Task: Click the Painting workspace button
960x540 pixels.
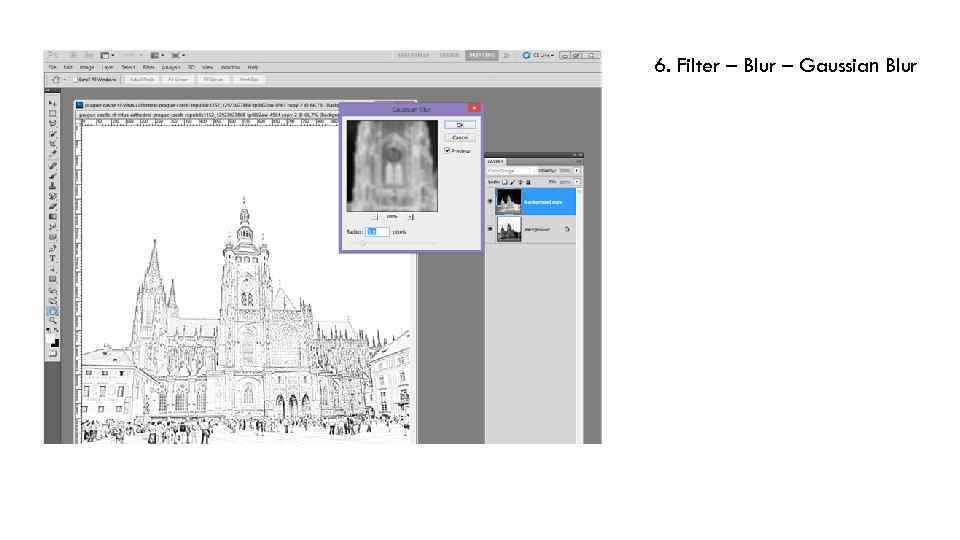Action: [x=481, y=55]
